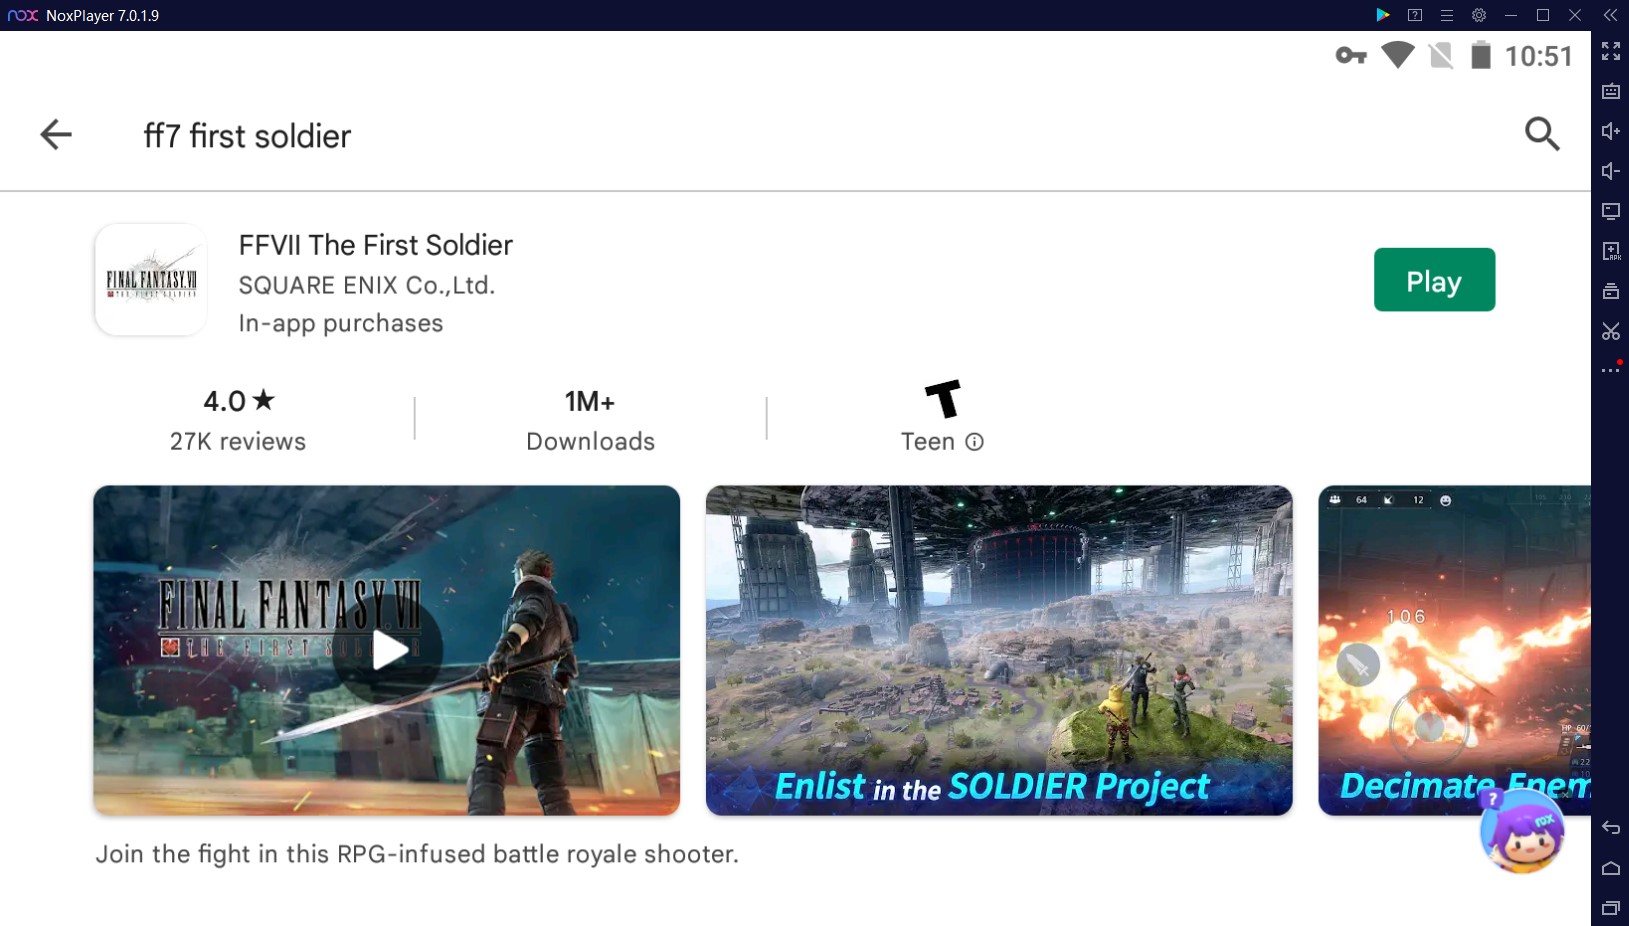Open the FFVII The First Soldier app icon
The width and height of the screenshot is (1629, 926).
pos(151,280)
